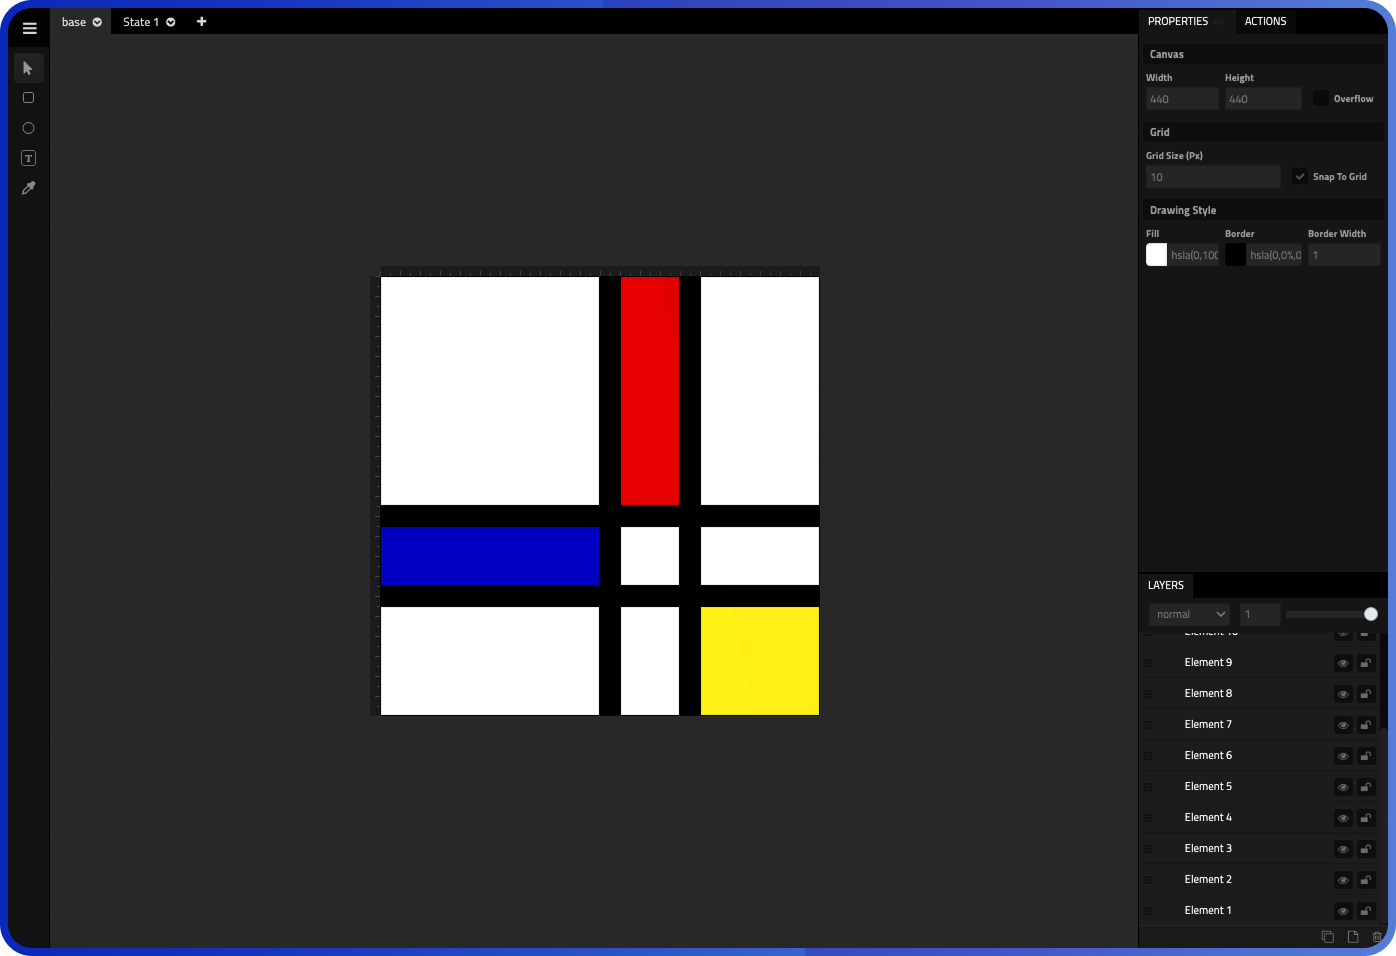Hide the Element 5 layer
The width and height of the screenshot is (1396, 956).
click(x=1343, y=787)
